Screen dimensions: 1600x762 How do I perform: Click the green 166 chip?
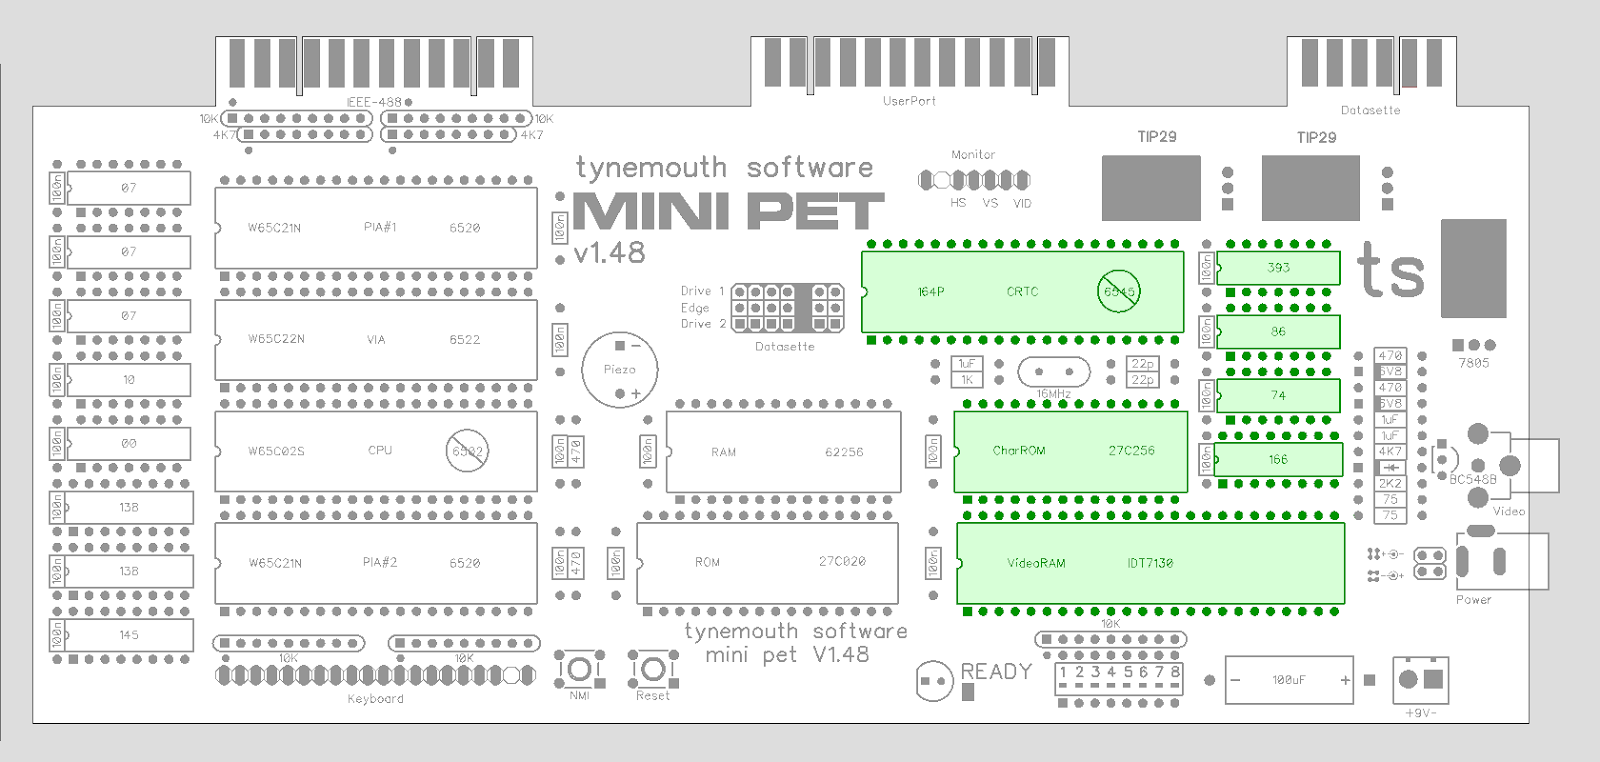coord(1278,460)
